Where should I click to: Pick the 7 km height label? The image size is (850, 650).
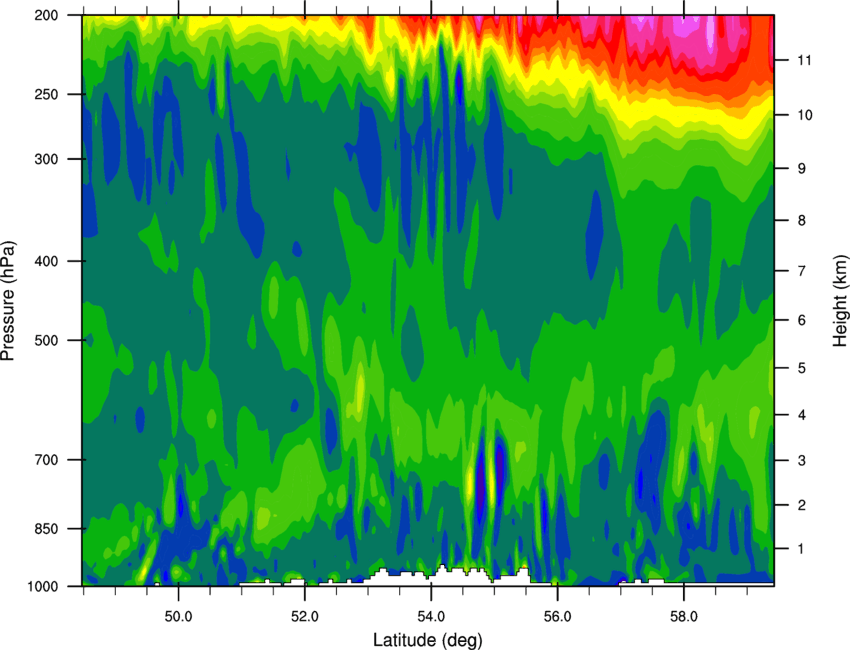[x=801, y=271]
